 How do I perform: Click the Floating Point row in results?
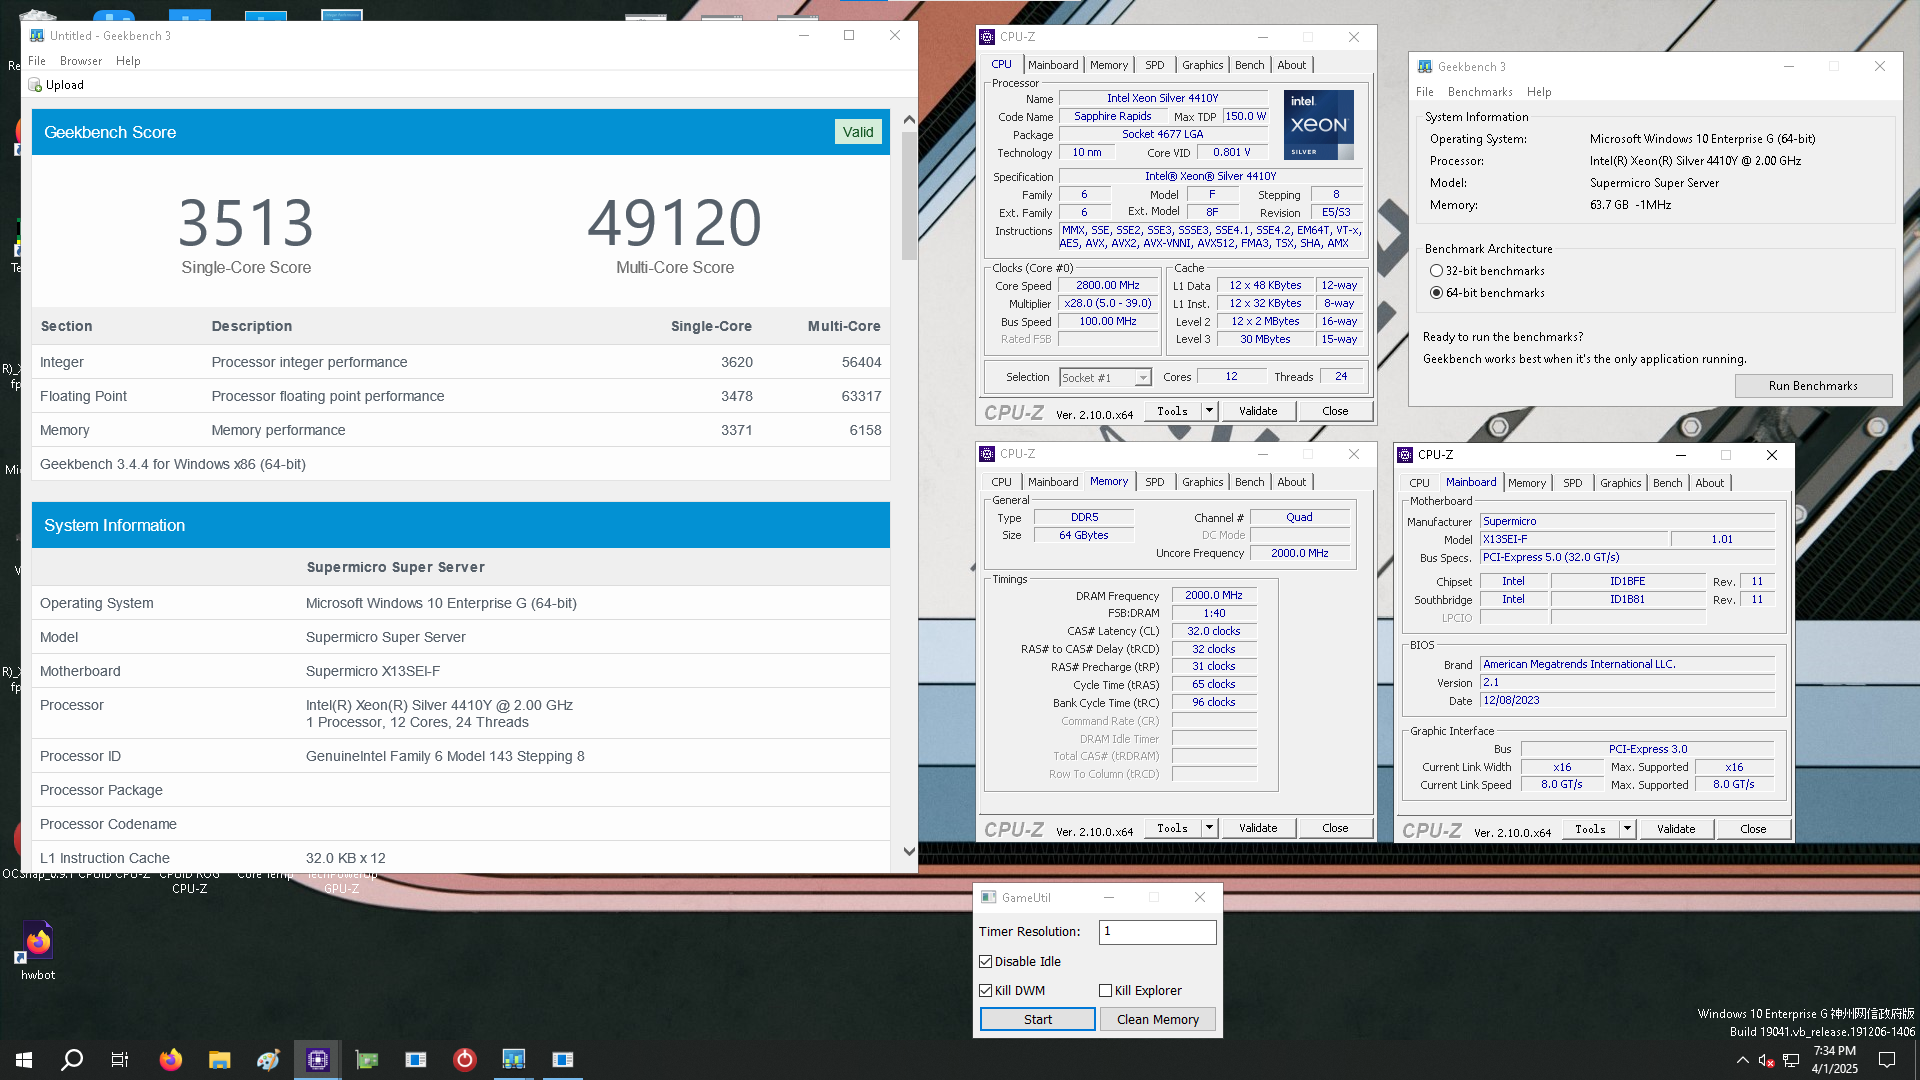point(460,396)
